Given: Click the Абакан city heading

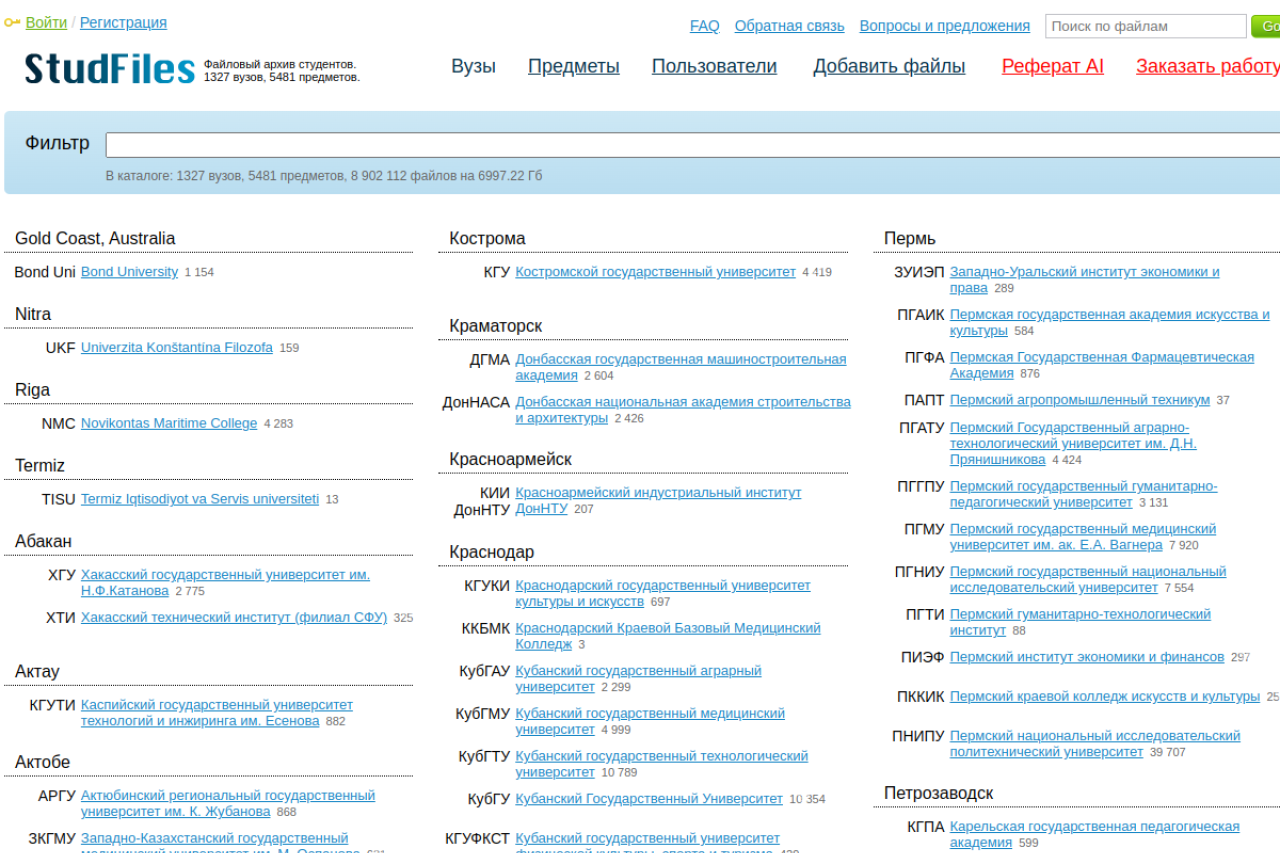Looking at the screenshot, I should pyautogui.click(x=43, y=541).
